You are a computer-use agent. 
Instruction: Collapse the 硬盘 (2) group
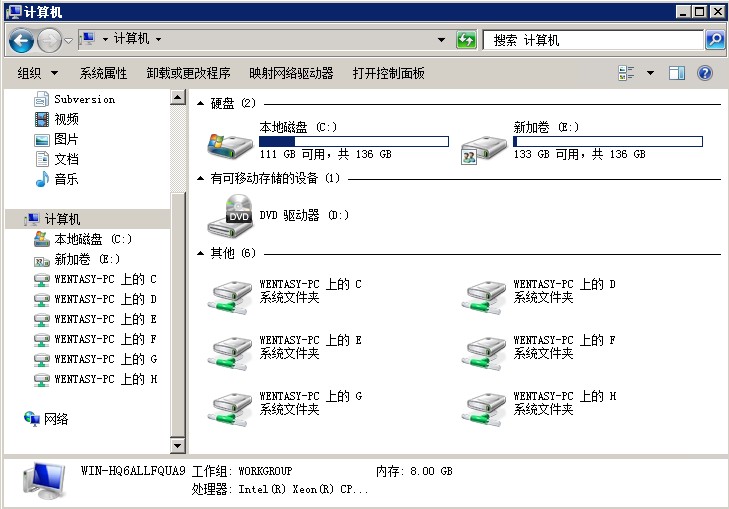click(x=200, y=103)
